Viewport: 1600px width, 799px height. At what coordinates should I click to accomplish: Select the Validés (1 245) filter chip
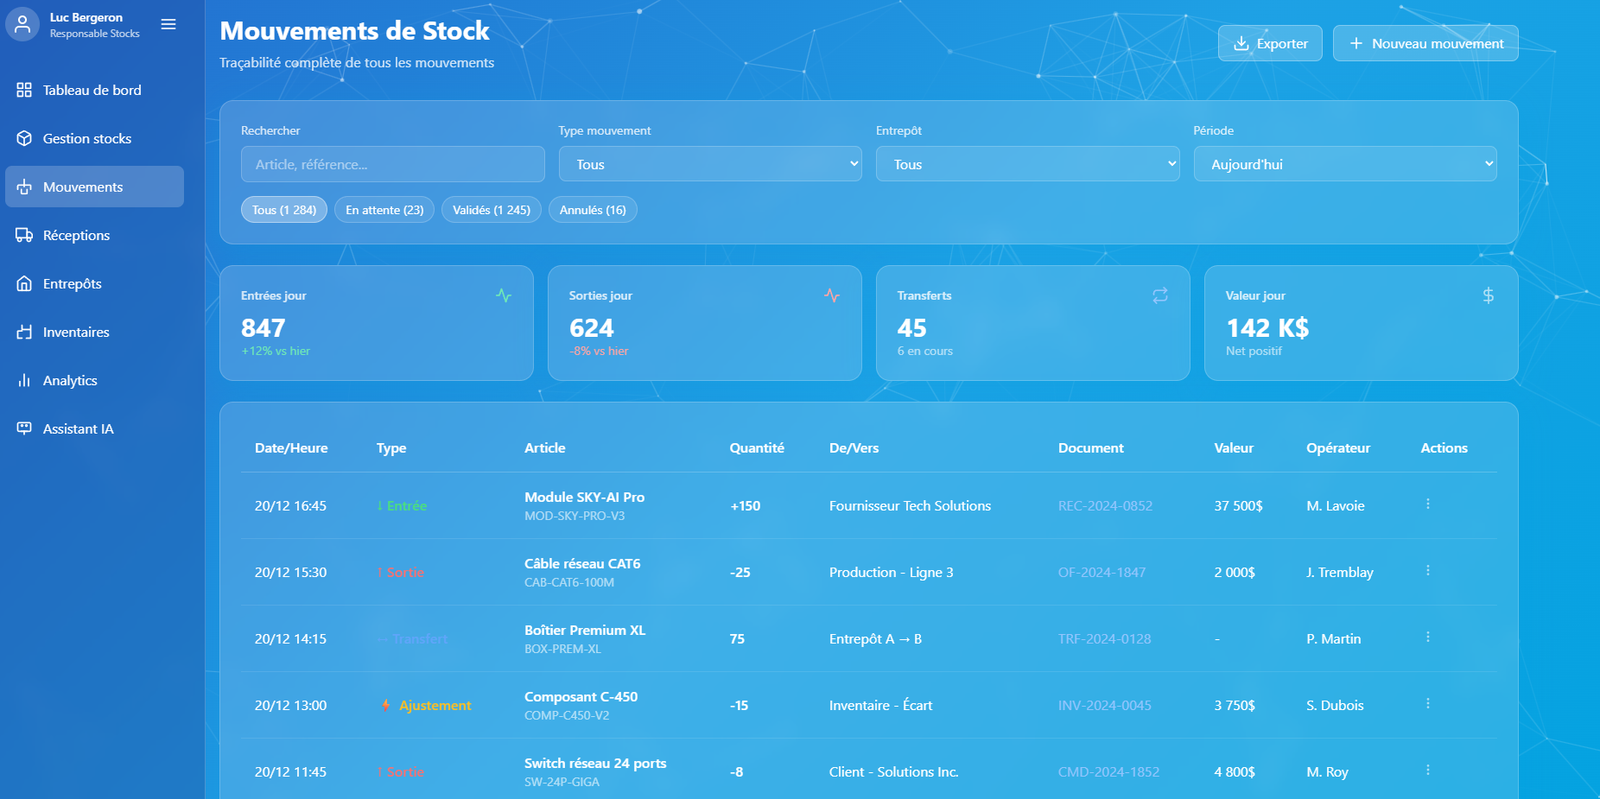[x=491, y=210]
